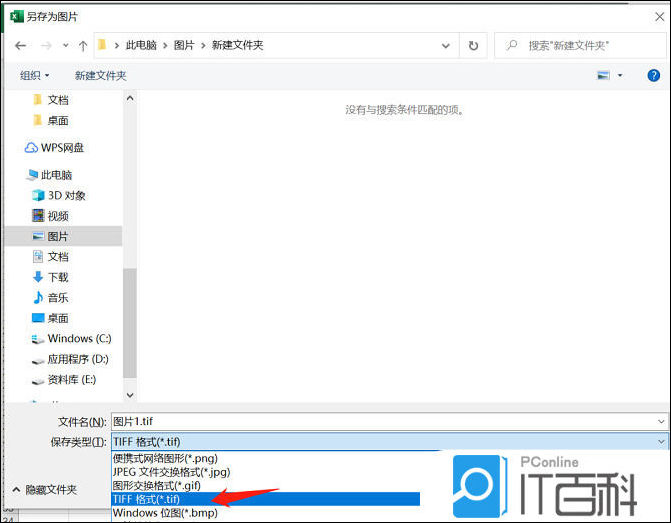671x523 pixels.
Task: Click the sidebar scrollbar thumb
Action: [x=130, y=323]
